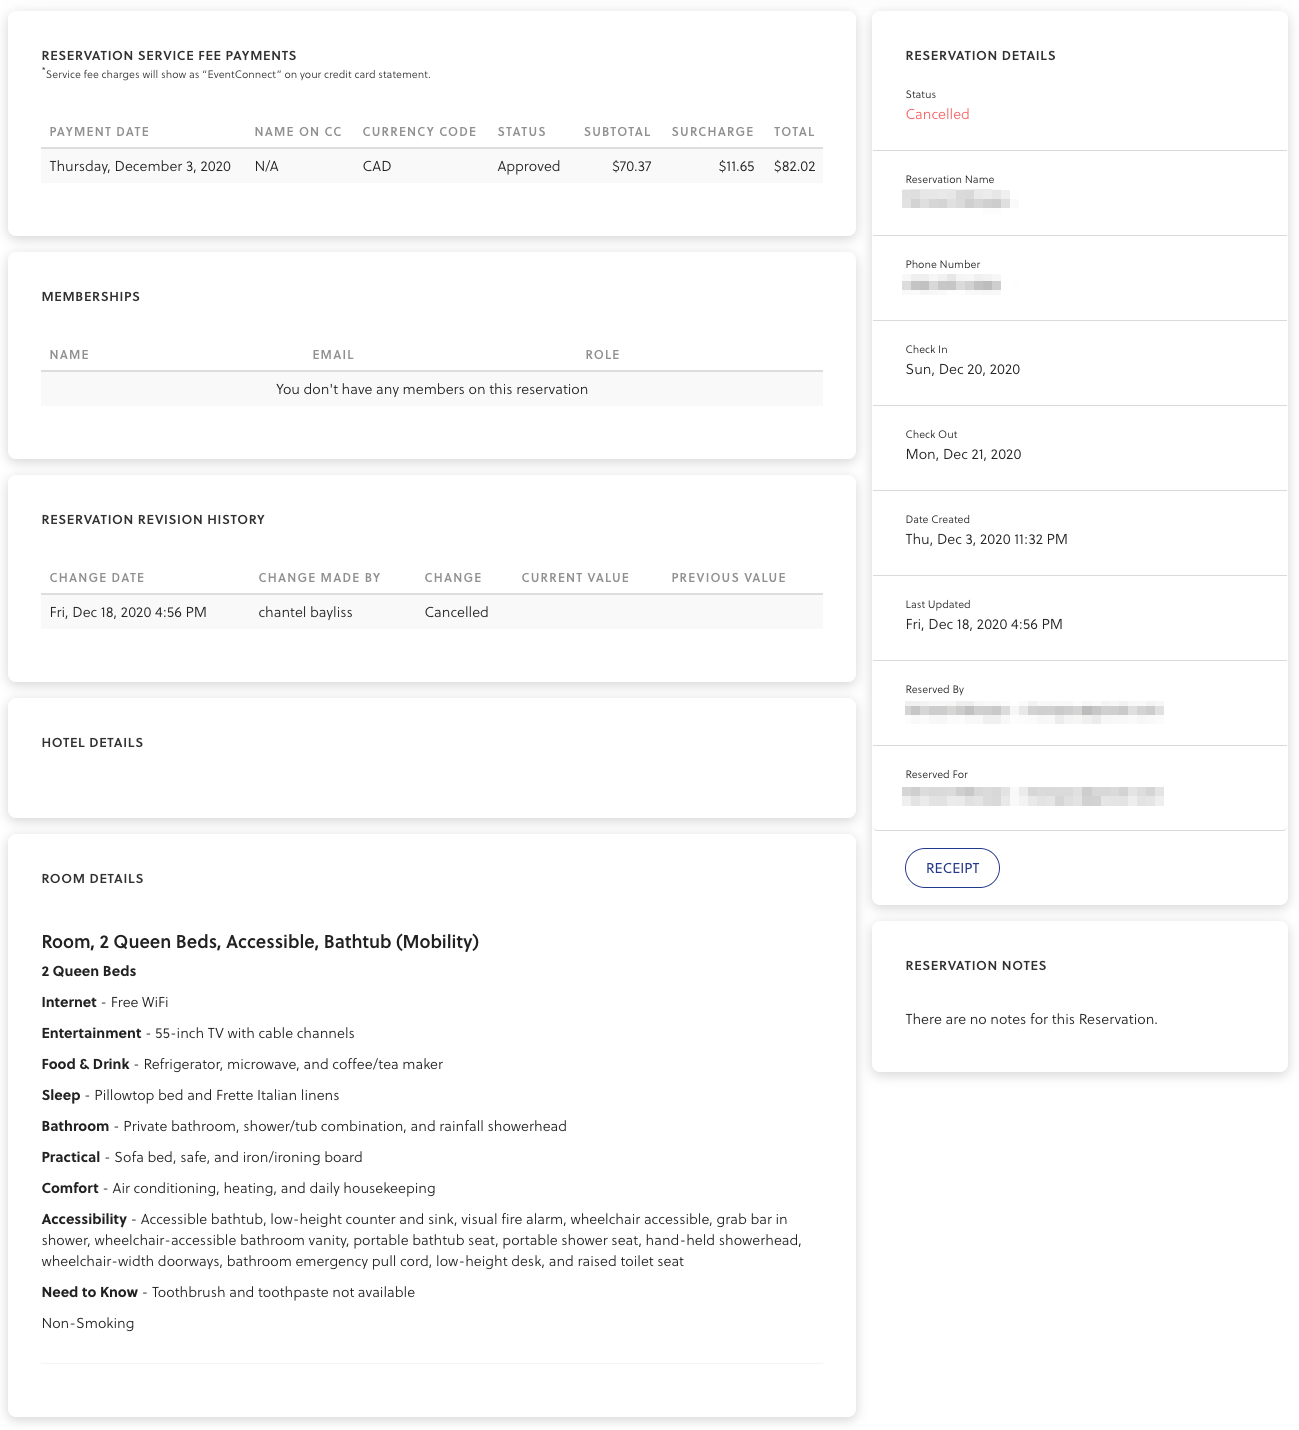This screenshot has height=1430, width=1299.
Task: Click the Approved payment status cell
Action: pyautogui.click(x=528, y=166)
